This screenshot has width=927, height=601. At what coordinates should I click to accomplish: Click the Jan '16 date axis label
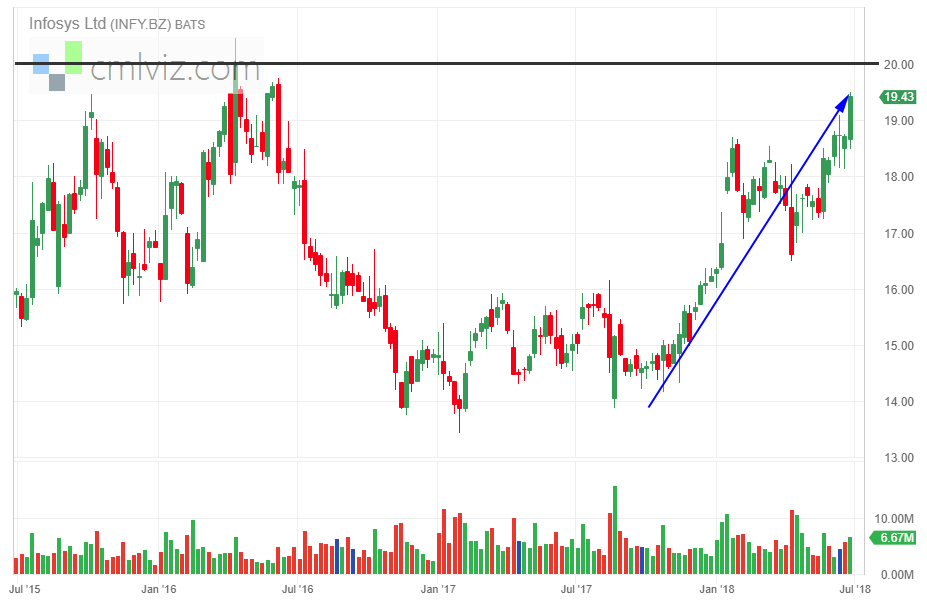[159, 589]
